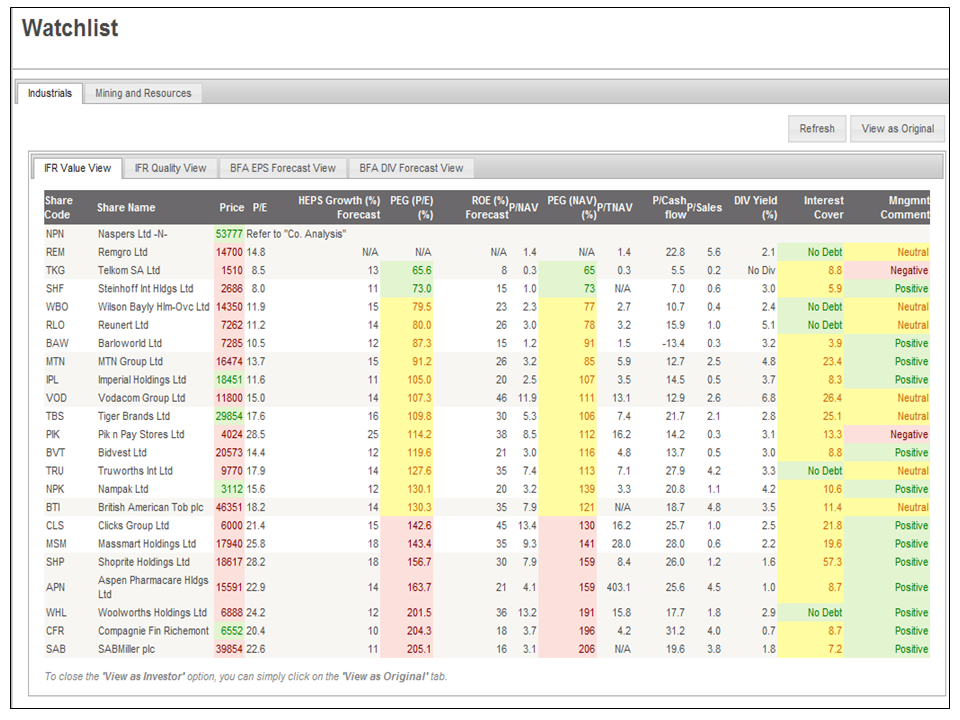Select Clicks Group Ltd share name
The image size is (960, 720).
pos(133,526)
